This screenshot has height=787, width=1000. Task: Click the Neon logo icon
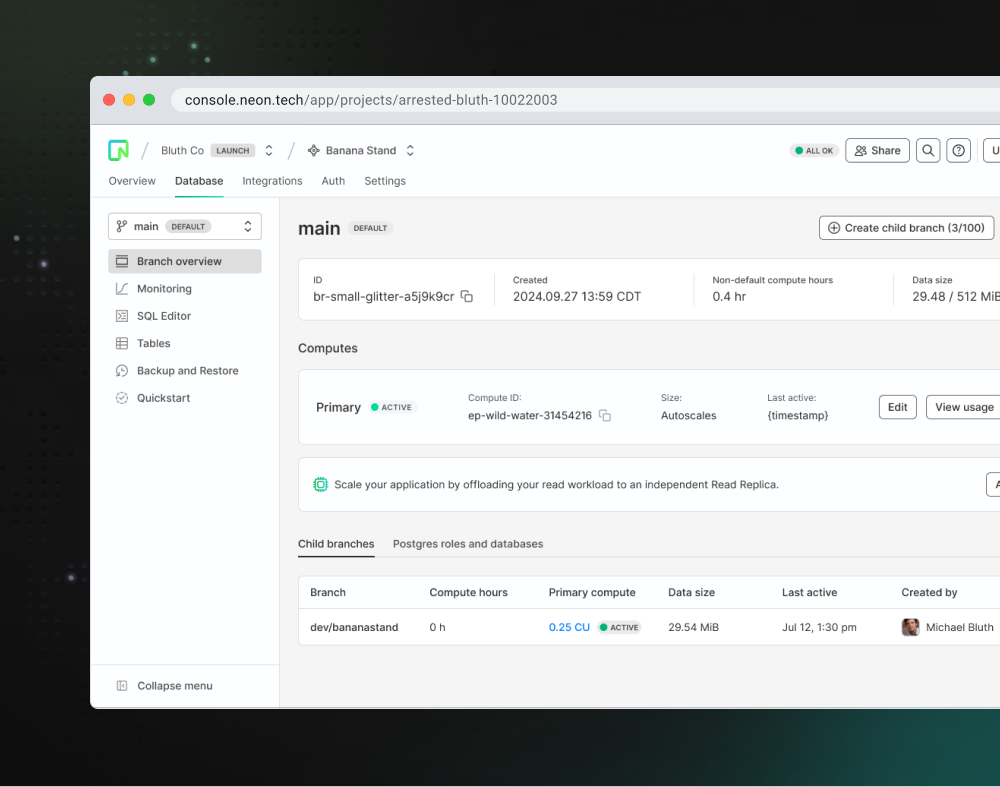click(119, 150)
